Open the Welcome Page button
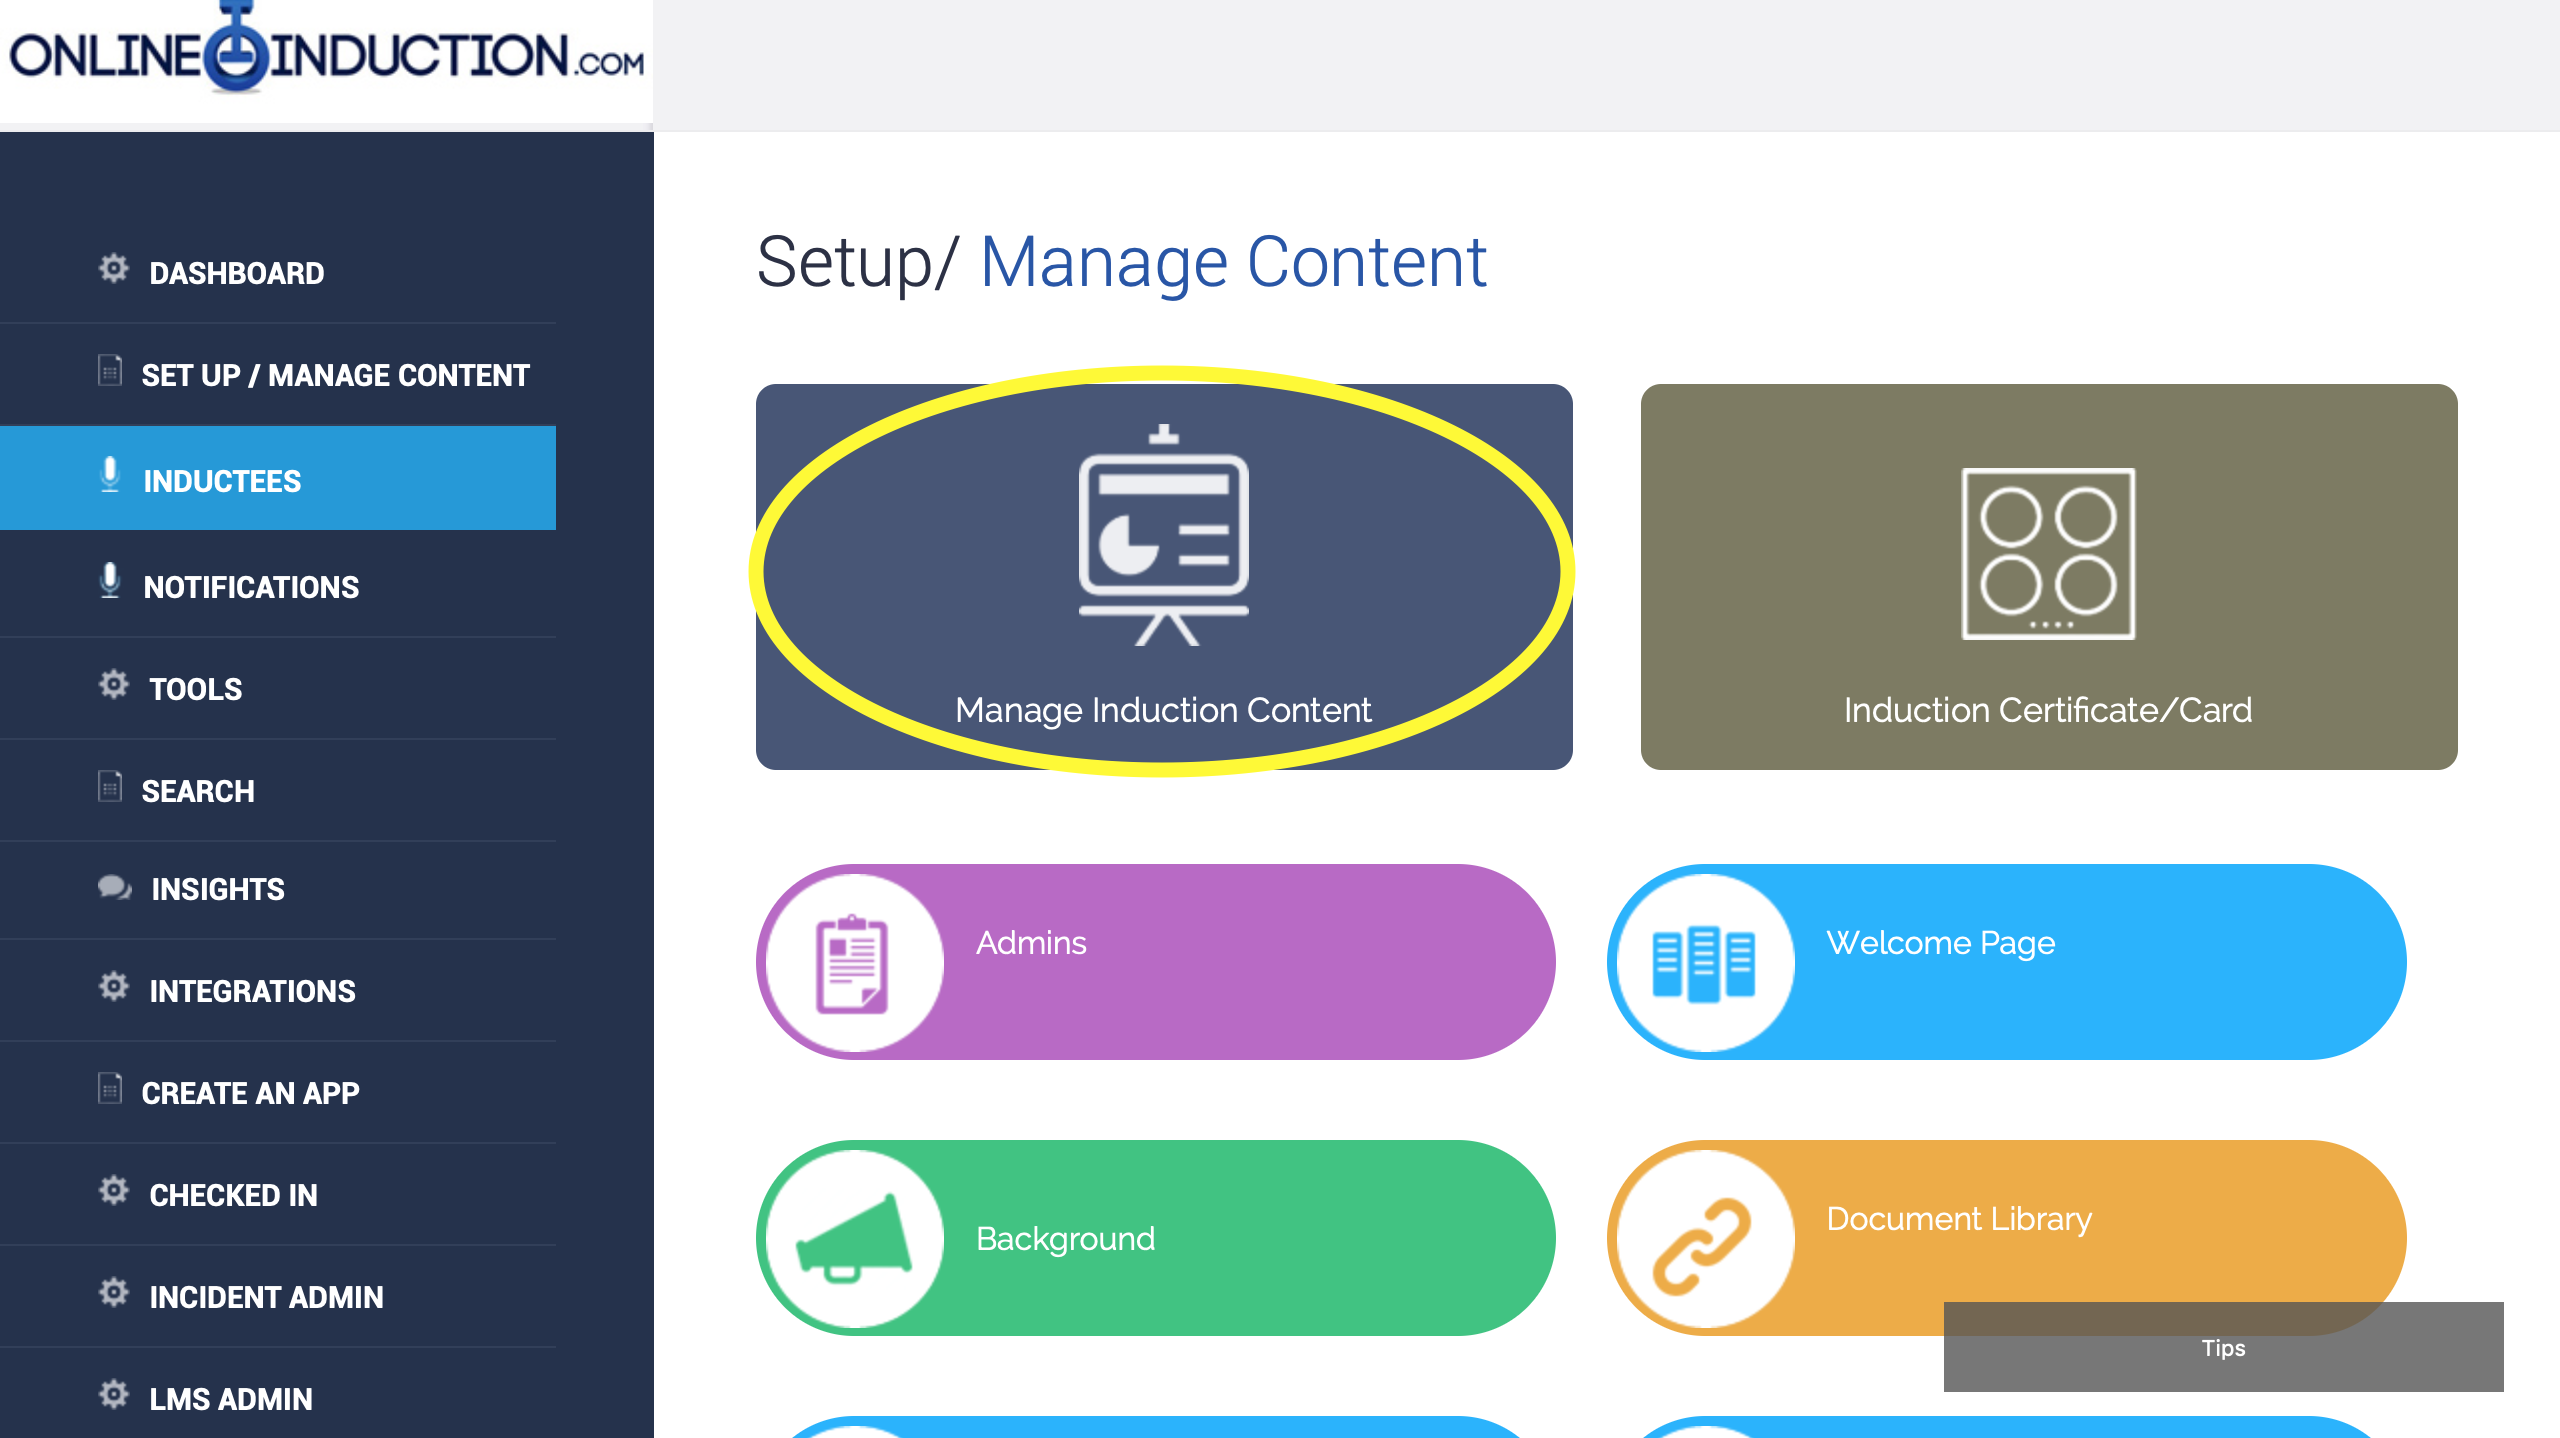This screenshot has width=2560, height=1438. [x=2007, y=962]
